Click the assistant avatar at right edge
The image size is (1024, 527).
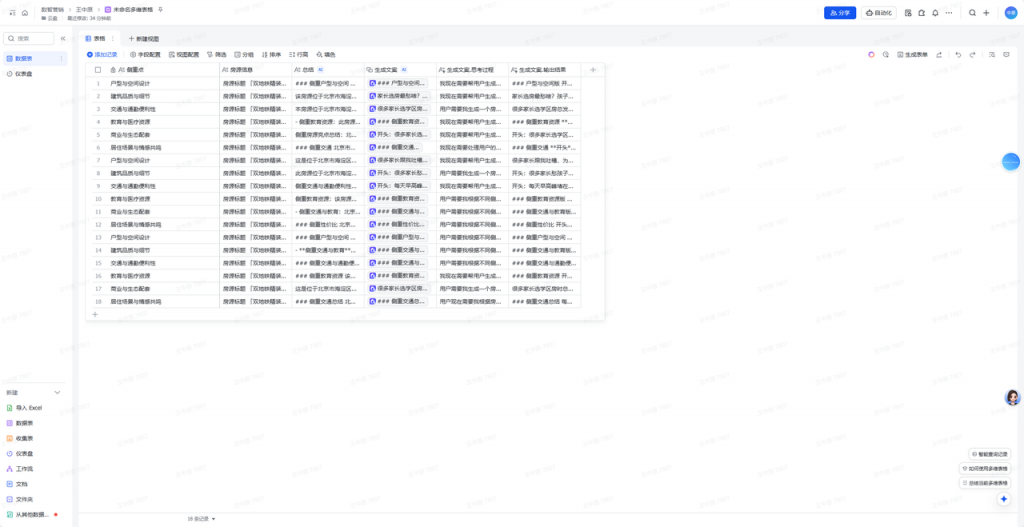click(1012, 397)
